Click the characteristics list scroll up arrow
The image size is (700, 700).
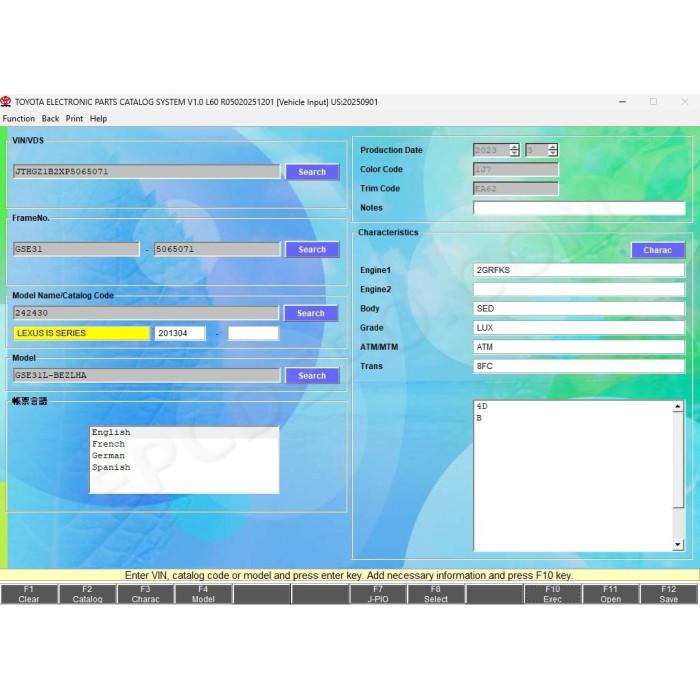(678, 406)
